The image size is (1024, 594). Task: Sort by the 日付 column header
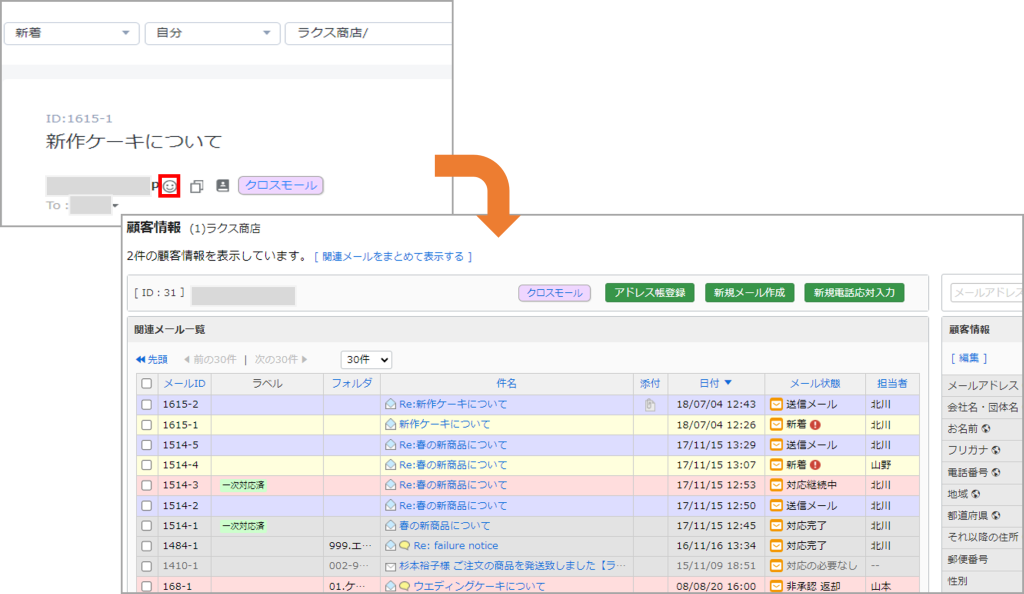[715, 383]
